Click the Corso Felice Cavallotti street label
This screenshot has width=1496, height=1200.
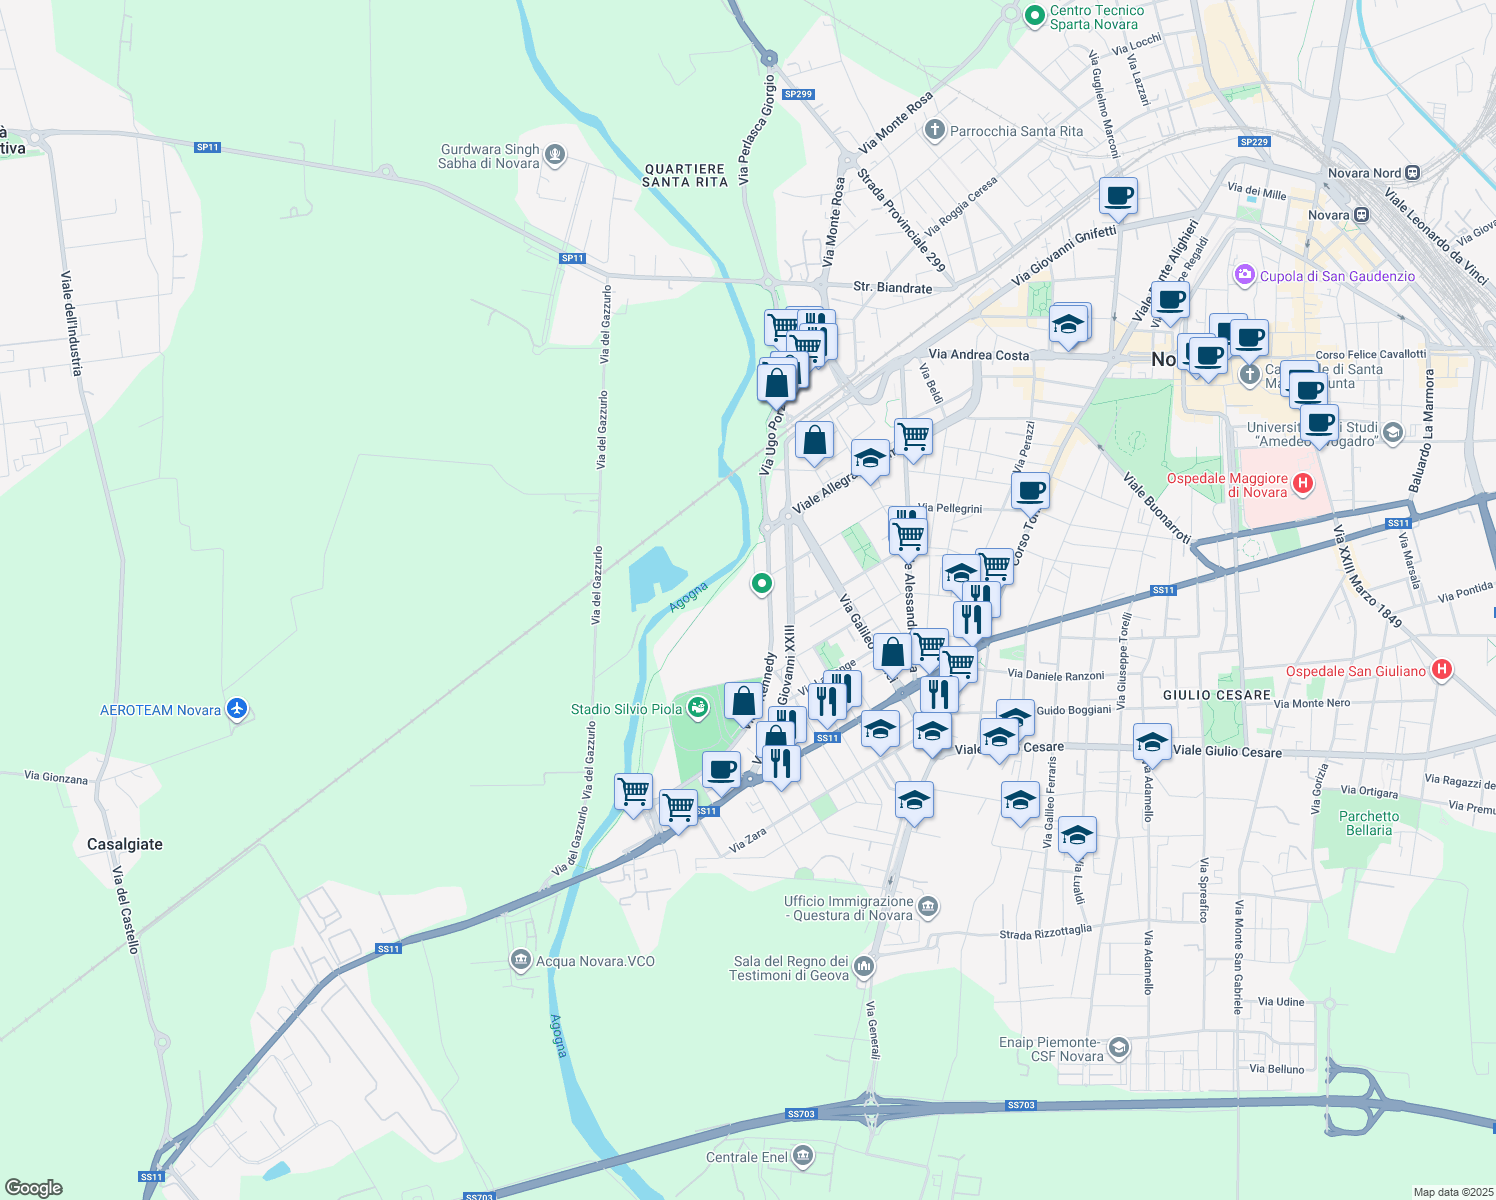tap(1371, 355)
